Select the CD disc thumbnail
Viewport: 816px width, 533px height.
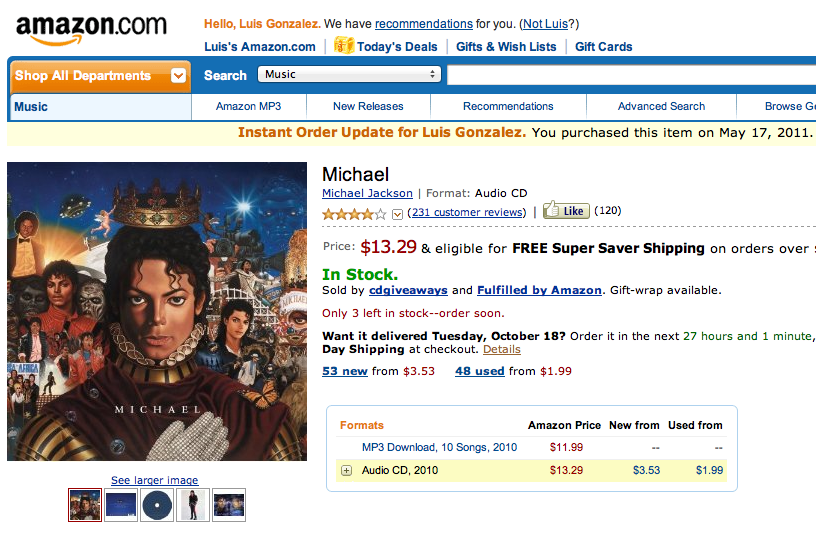[157, 505]
